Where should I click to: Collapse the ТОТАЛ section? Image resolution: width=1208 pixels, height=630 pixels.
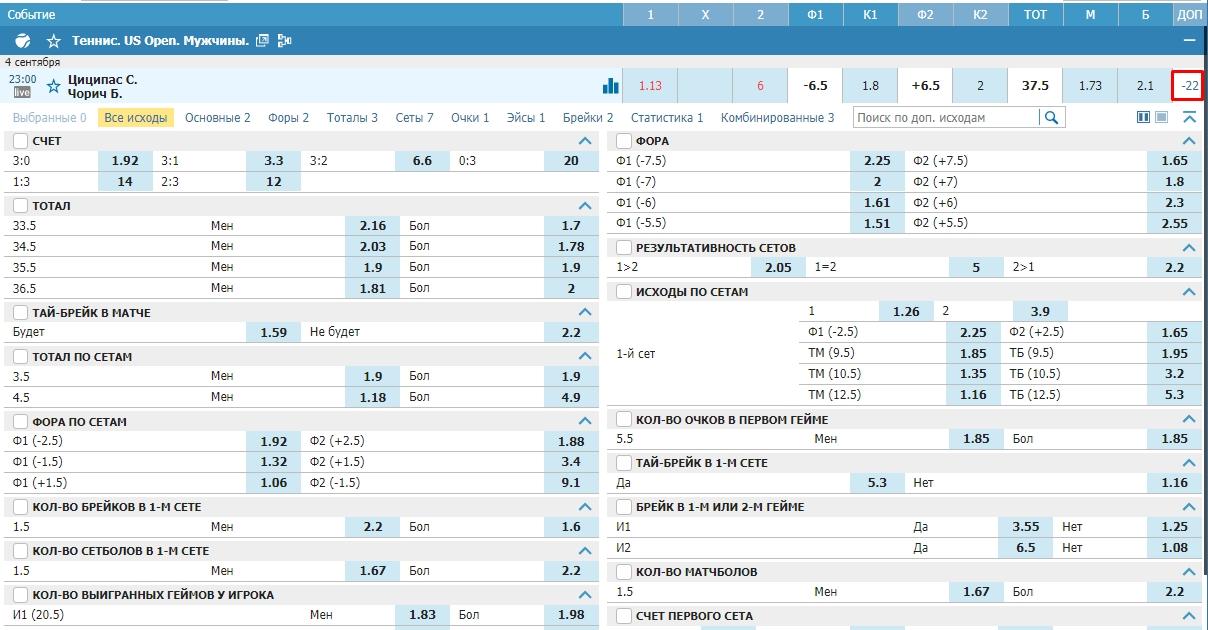click(585, 205)
